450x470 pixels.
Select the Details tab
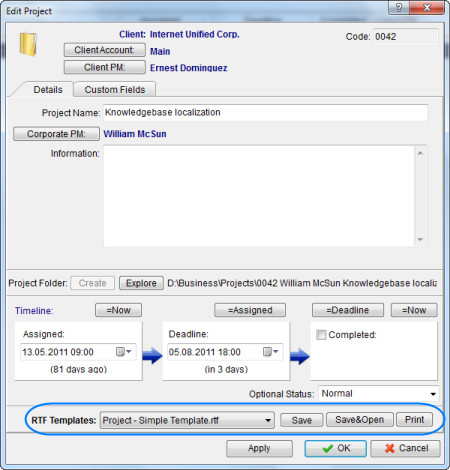tap(48, 90)
